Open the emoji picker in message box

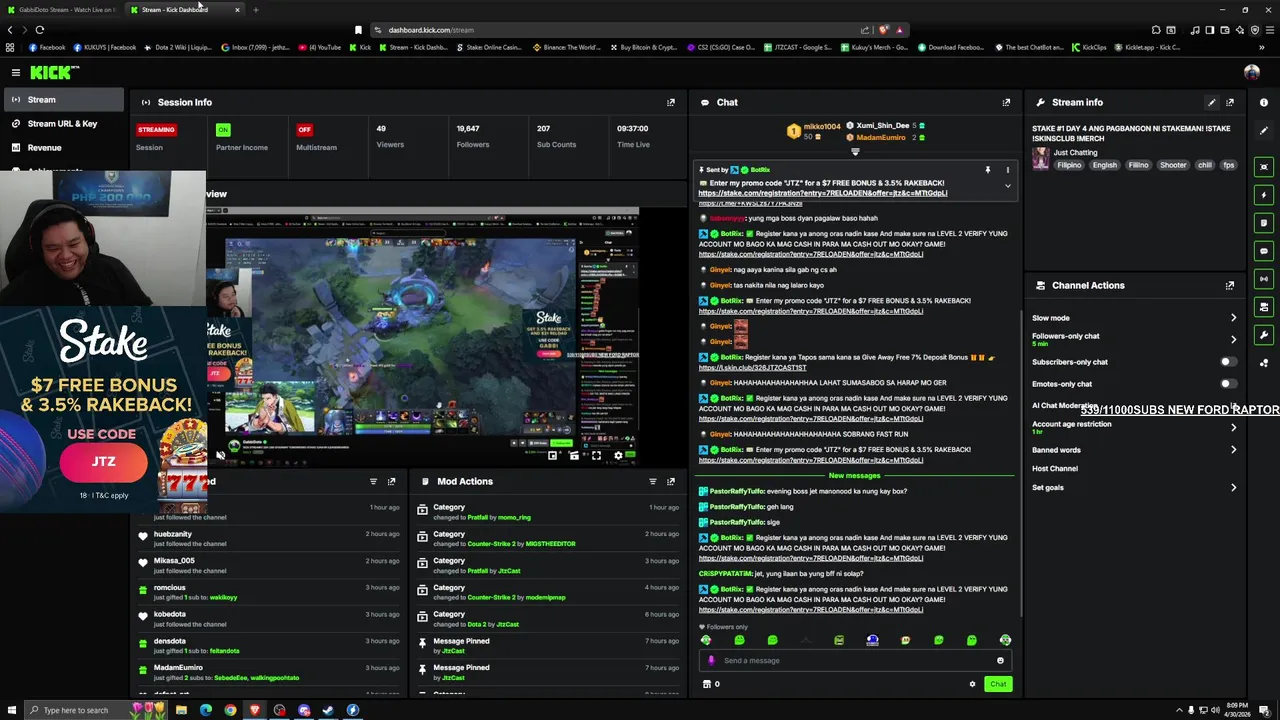pyautogui.click(x=1000, y=660)
